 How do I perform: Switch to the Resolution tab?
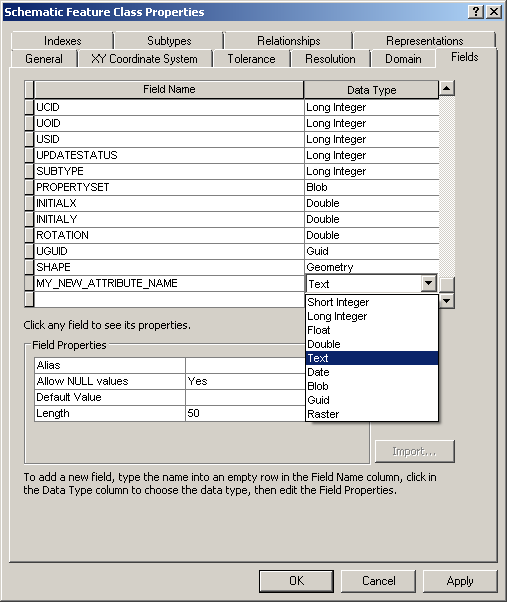330,59
